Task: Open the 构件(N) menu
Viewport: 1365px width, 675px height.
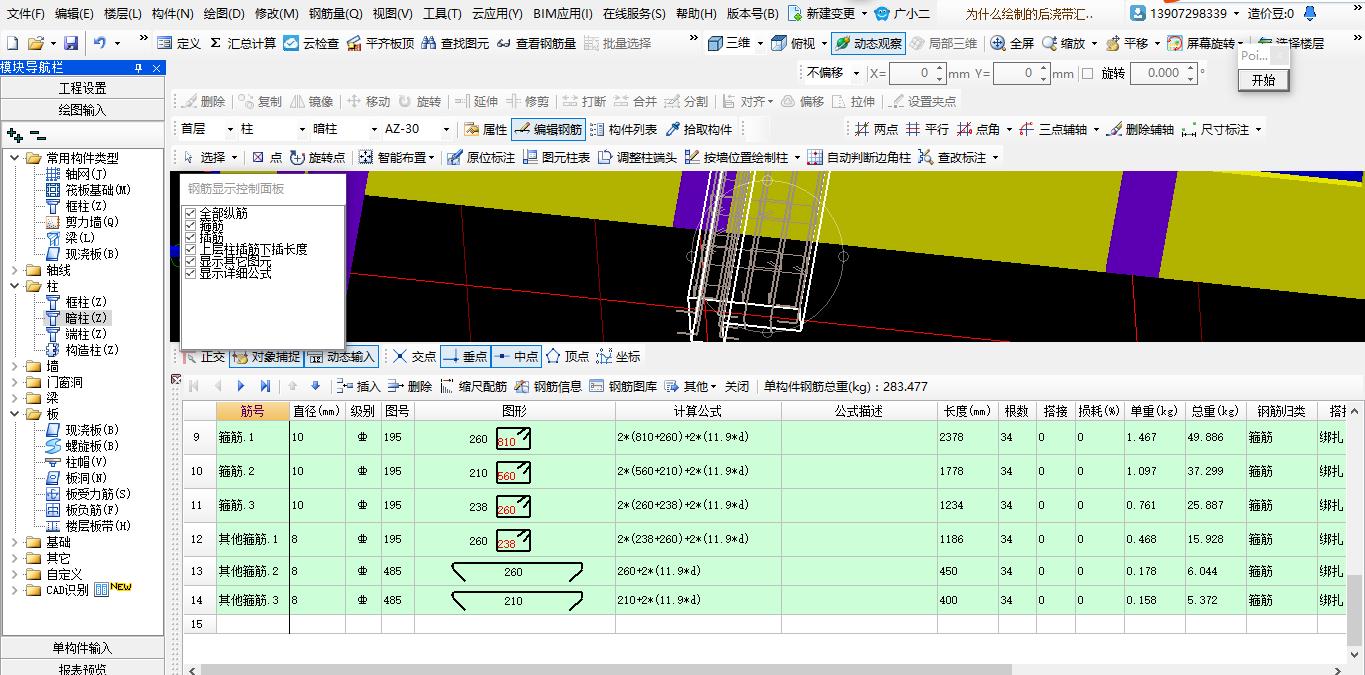Action: point(172,14)
